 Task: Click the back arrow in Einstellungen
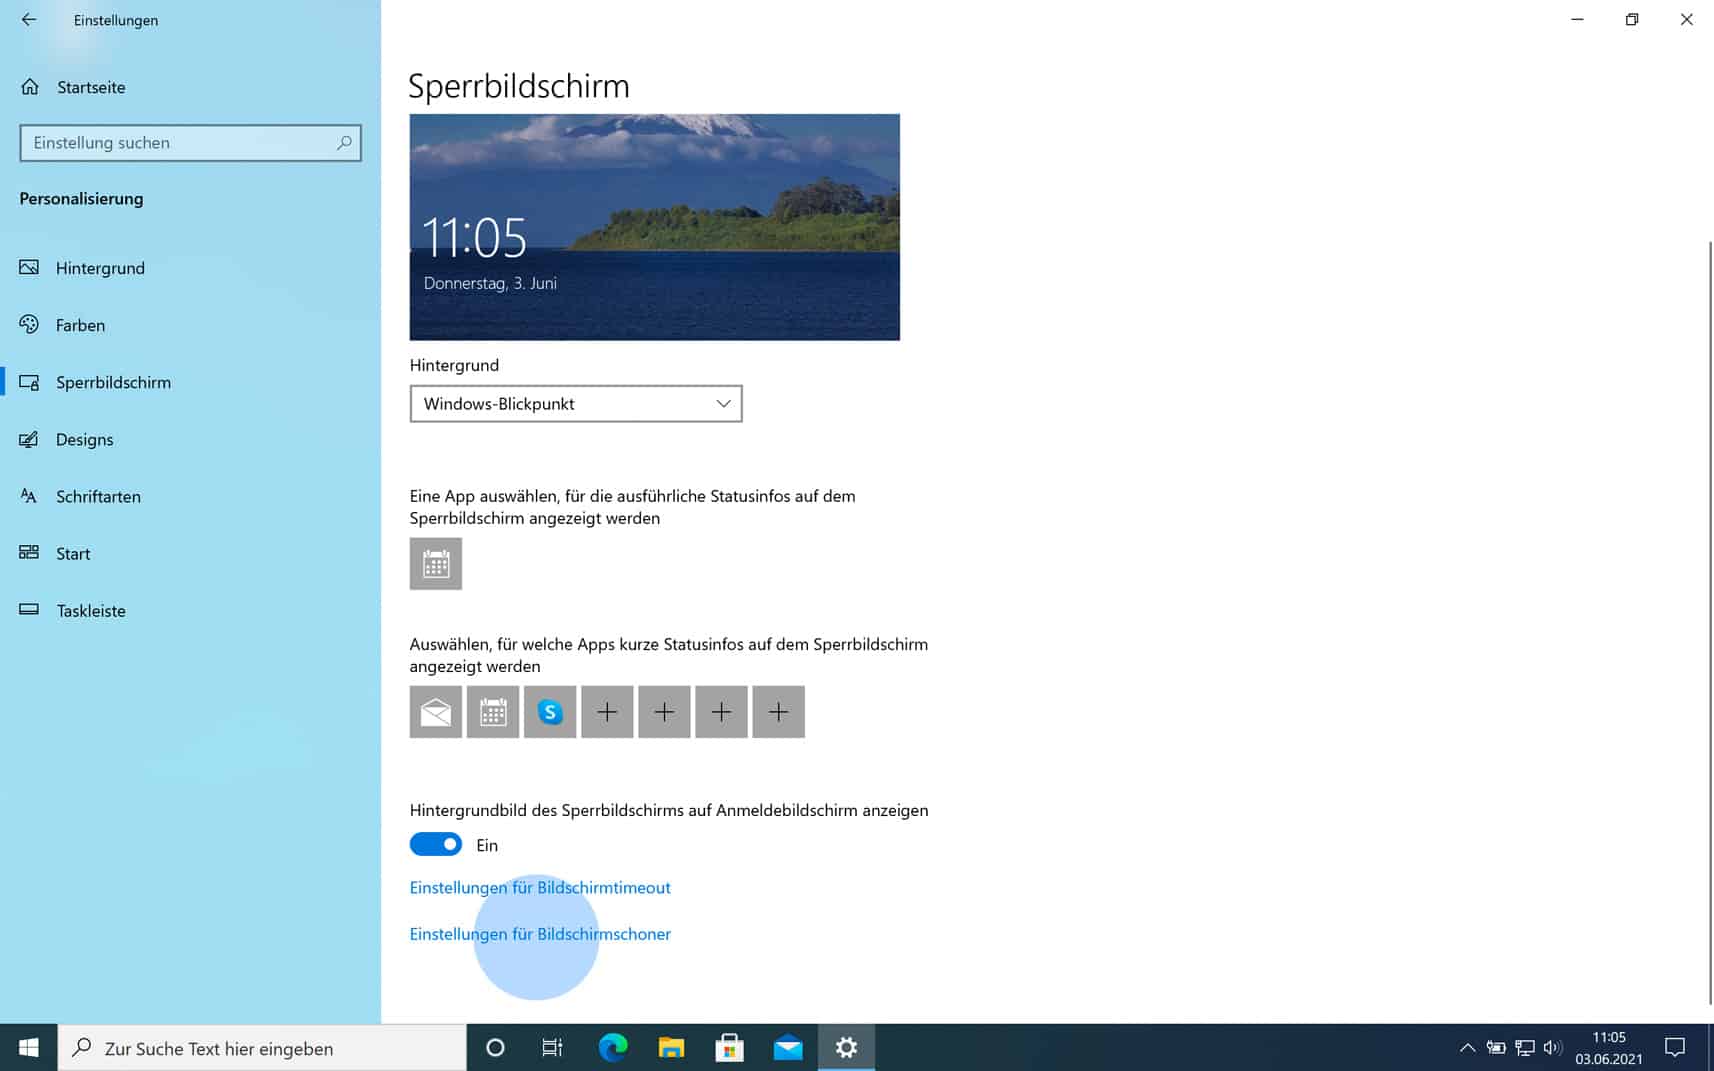pos(29,20)
